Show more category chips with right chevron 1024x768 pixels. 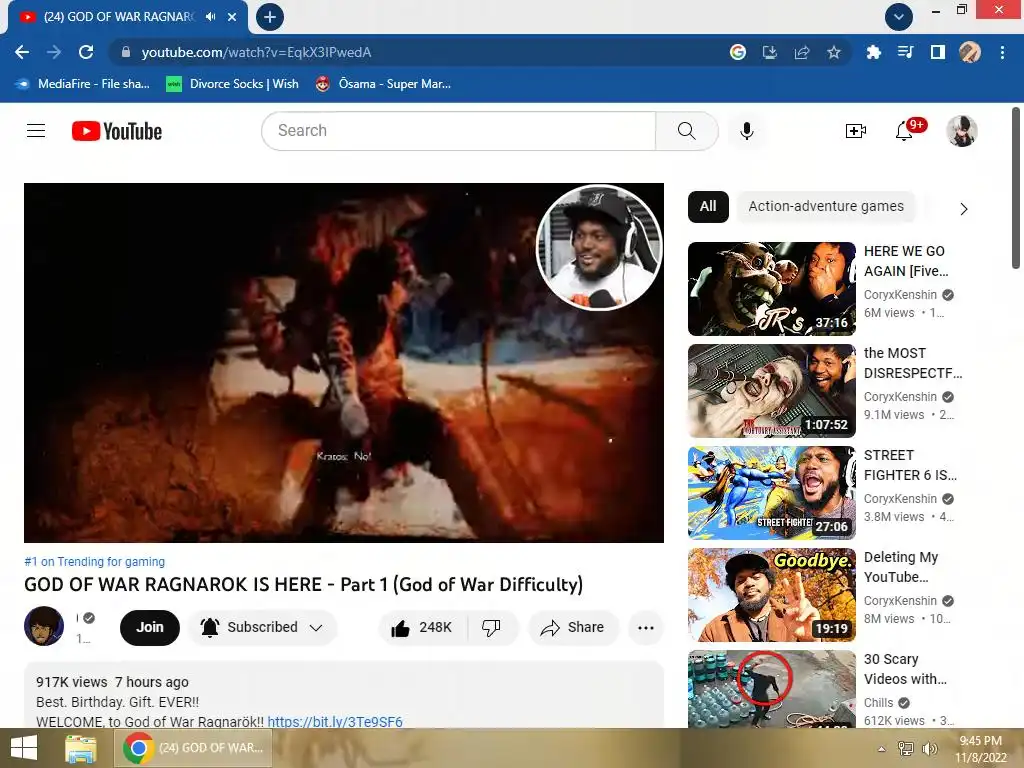963,209
